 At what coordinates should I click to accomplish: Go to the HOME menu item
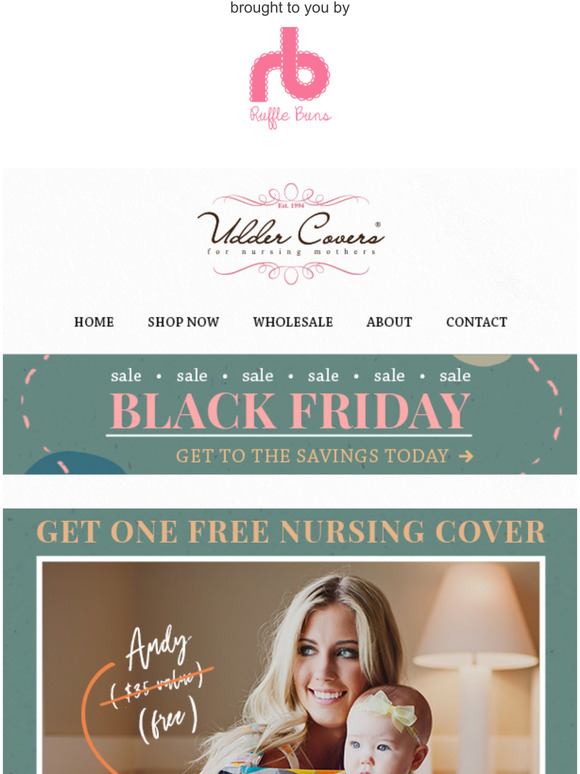click(94, 322)
